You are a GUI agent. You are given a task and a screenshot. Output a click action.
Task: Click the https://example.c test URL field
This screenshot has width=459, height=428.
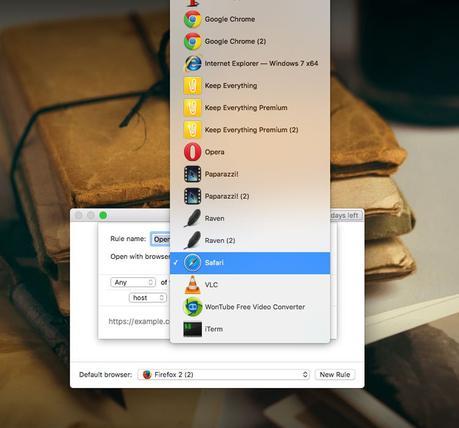(139, 321)
